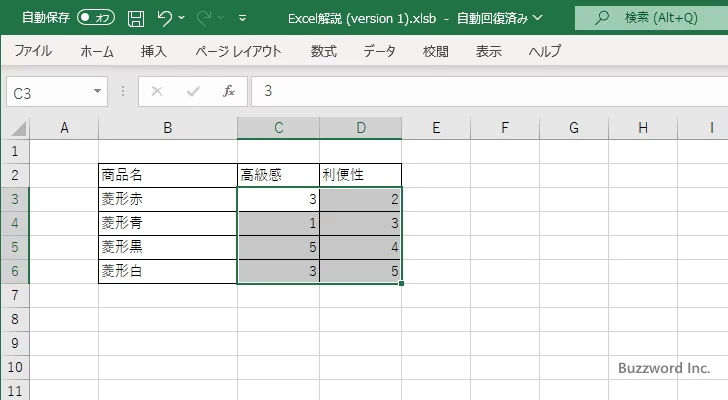This screenshot has height=400, width=728.
Task: Select row 3 header
Action: coord(15,199)
